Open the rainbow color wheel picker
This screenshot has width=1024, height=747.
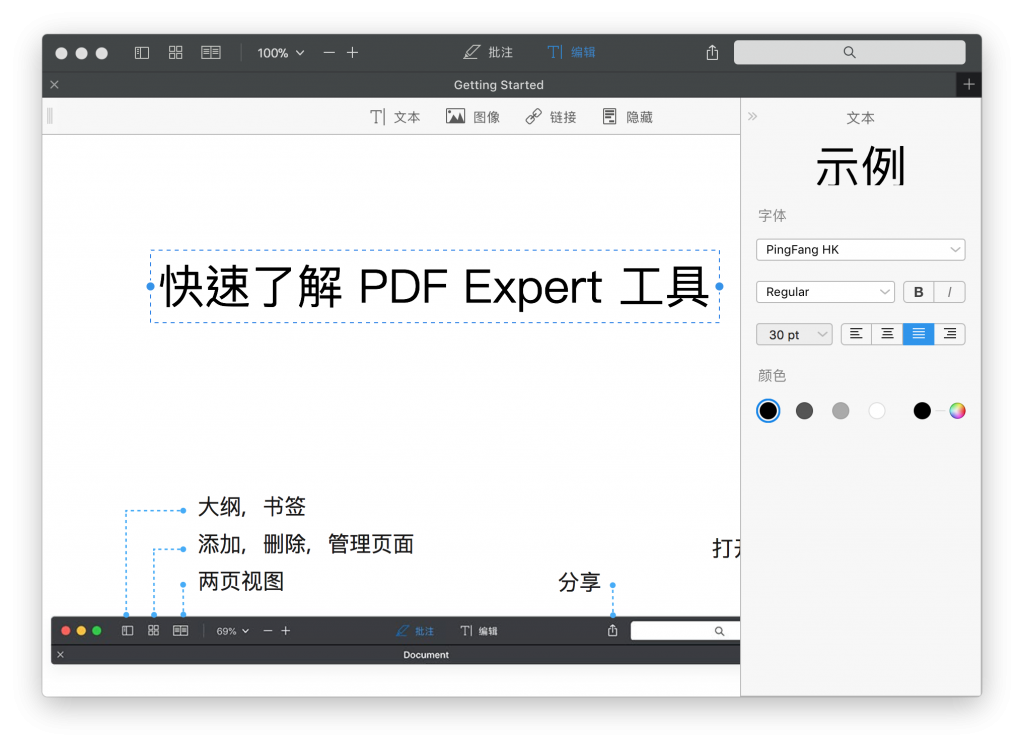tap(957, 411)
